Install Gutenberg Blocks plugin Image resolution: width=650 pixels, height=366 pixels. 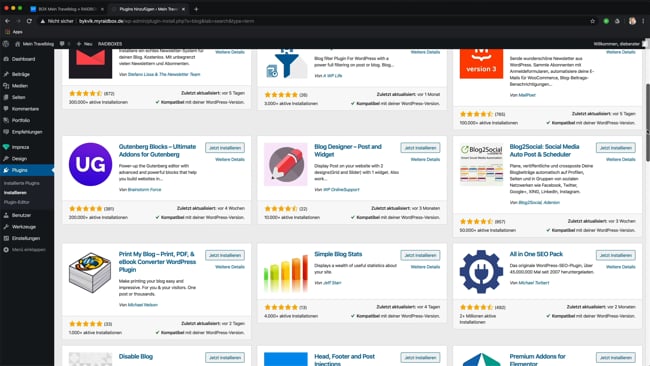[x=225, y=148]
